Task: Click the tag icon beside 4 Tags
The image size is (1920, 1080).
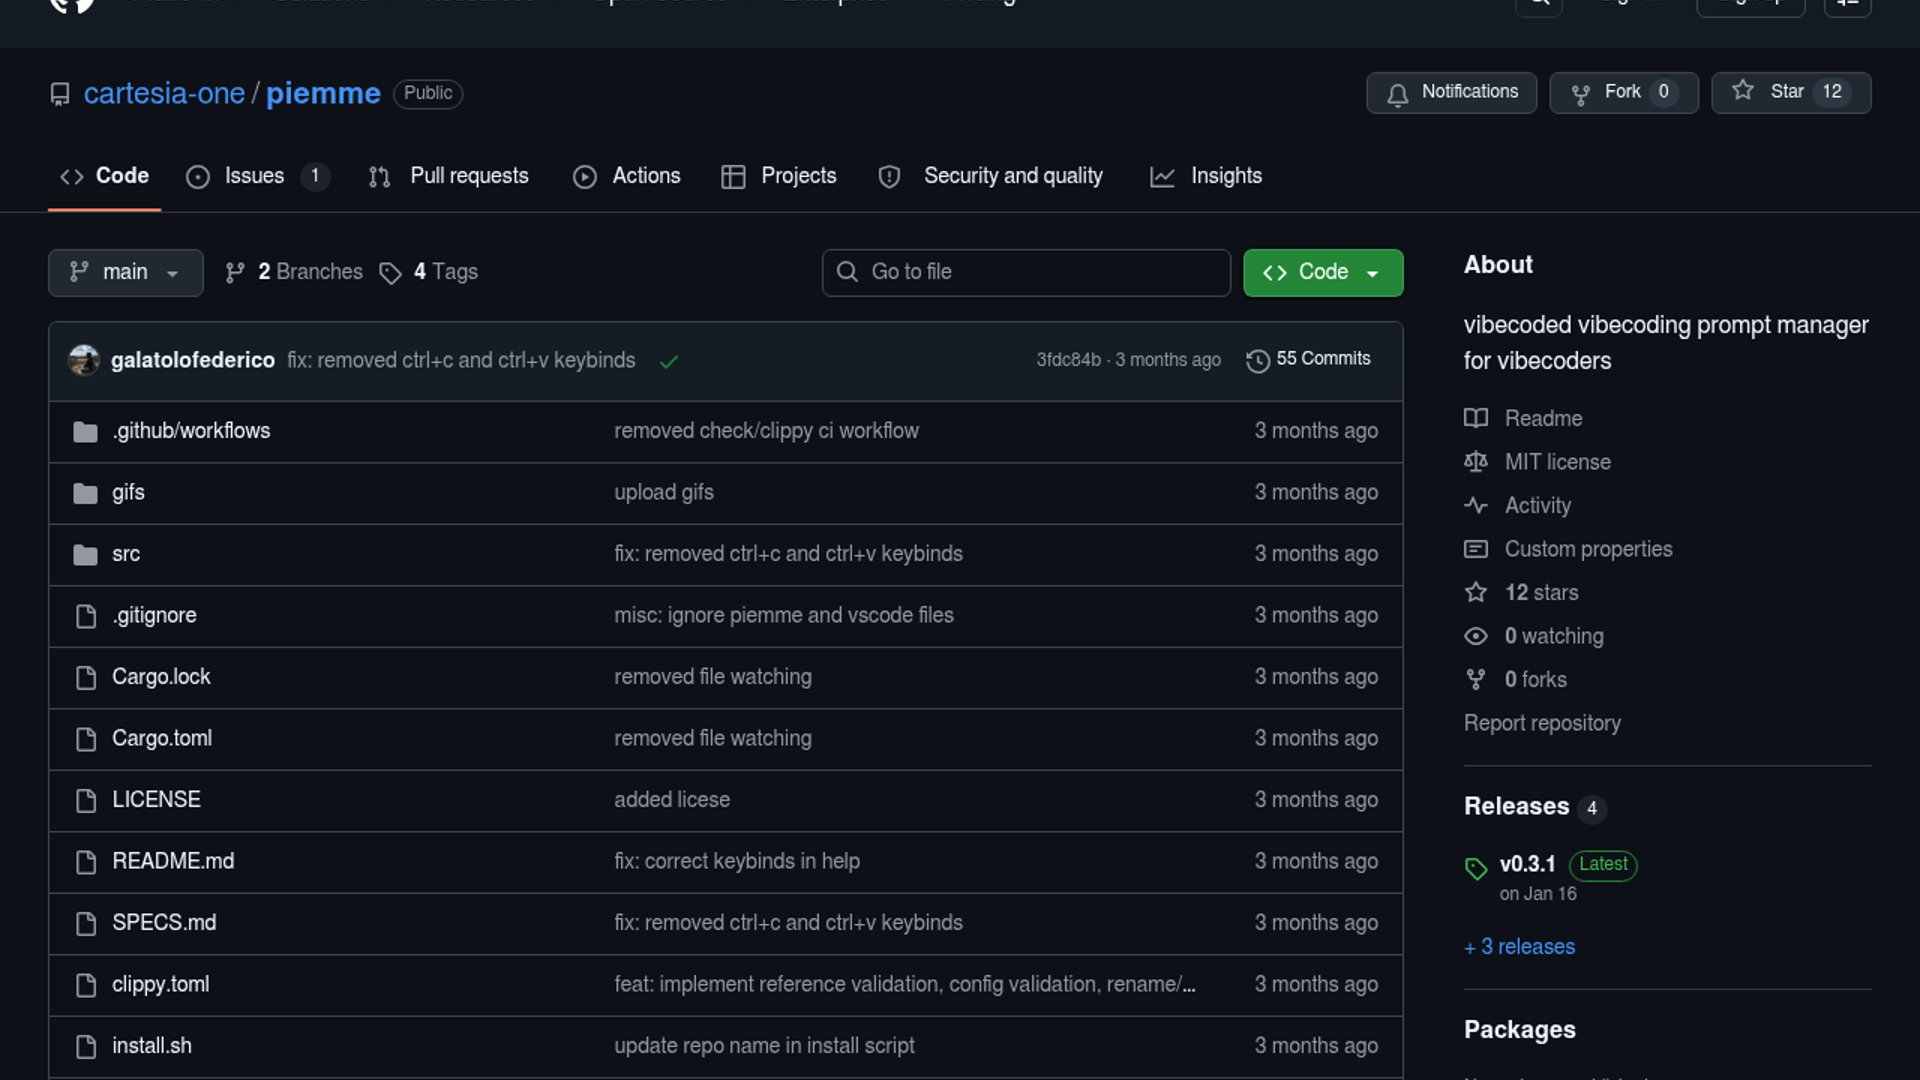Action: pos(390,273)
